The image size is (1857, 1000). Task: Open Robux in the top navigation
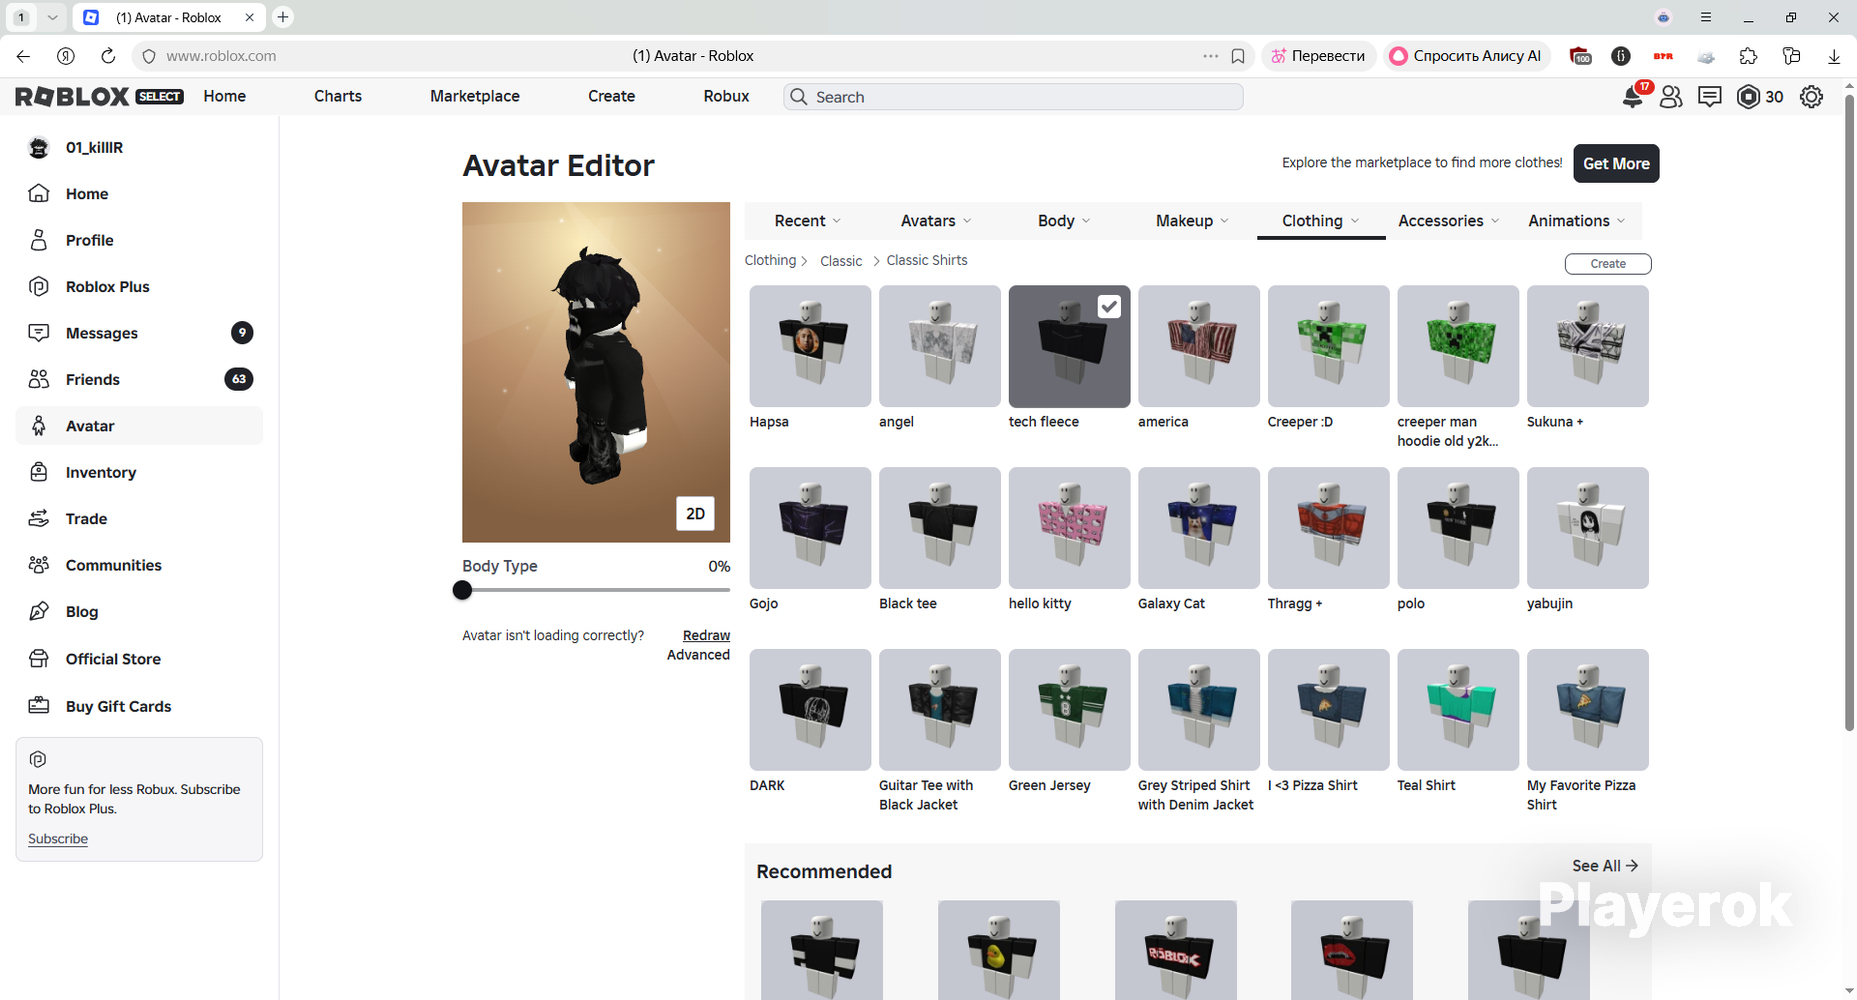tap(726, 96)
